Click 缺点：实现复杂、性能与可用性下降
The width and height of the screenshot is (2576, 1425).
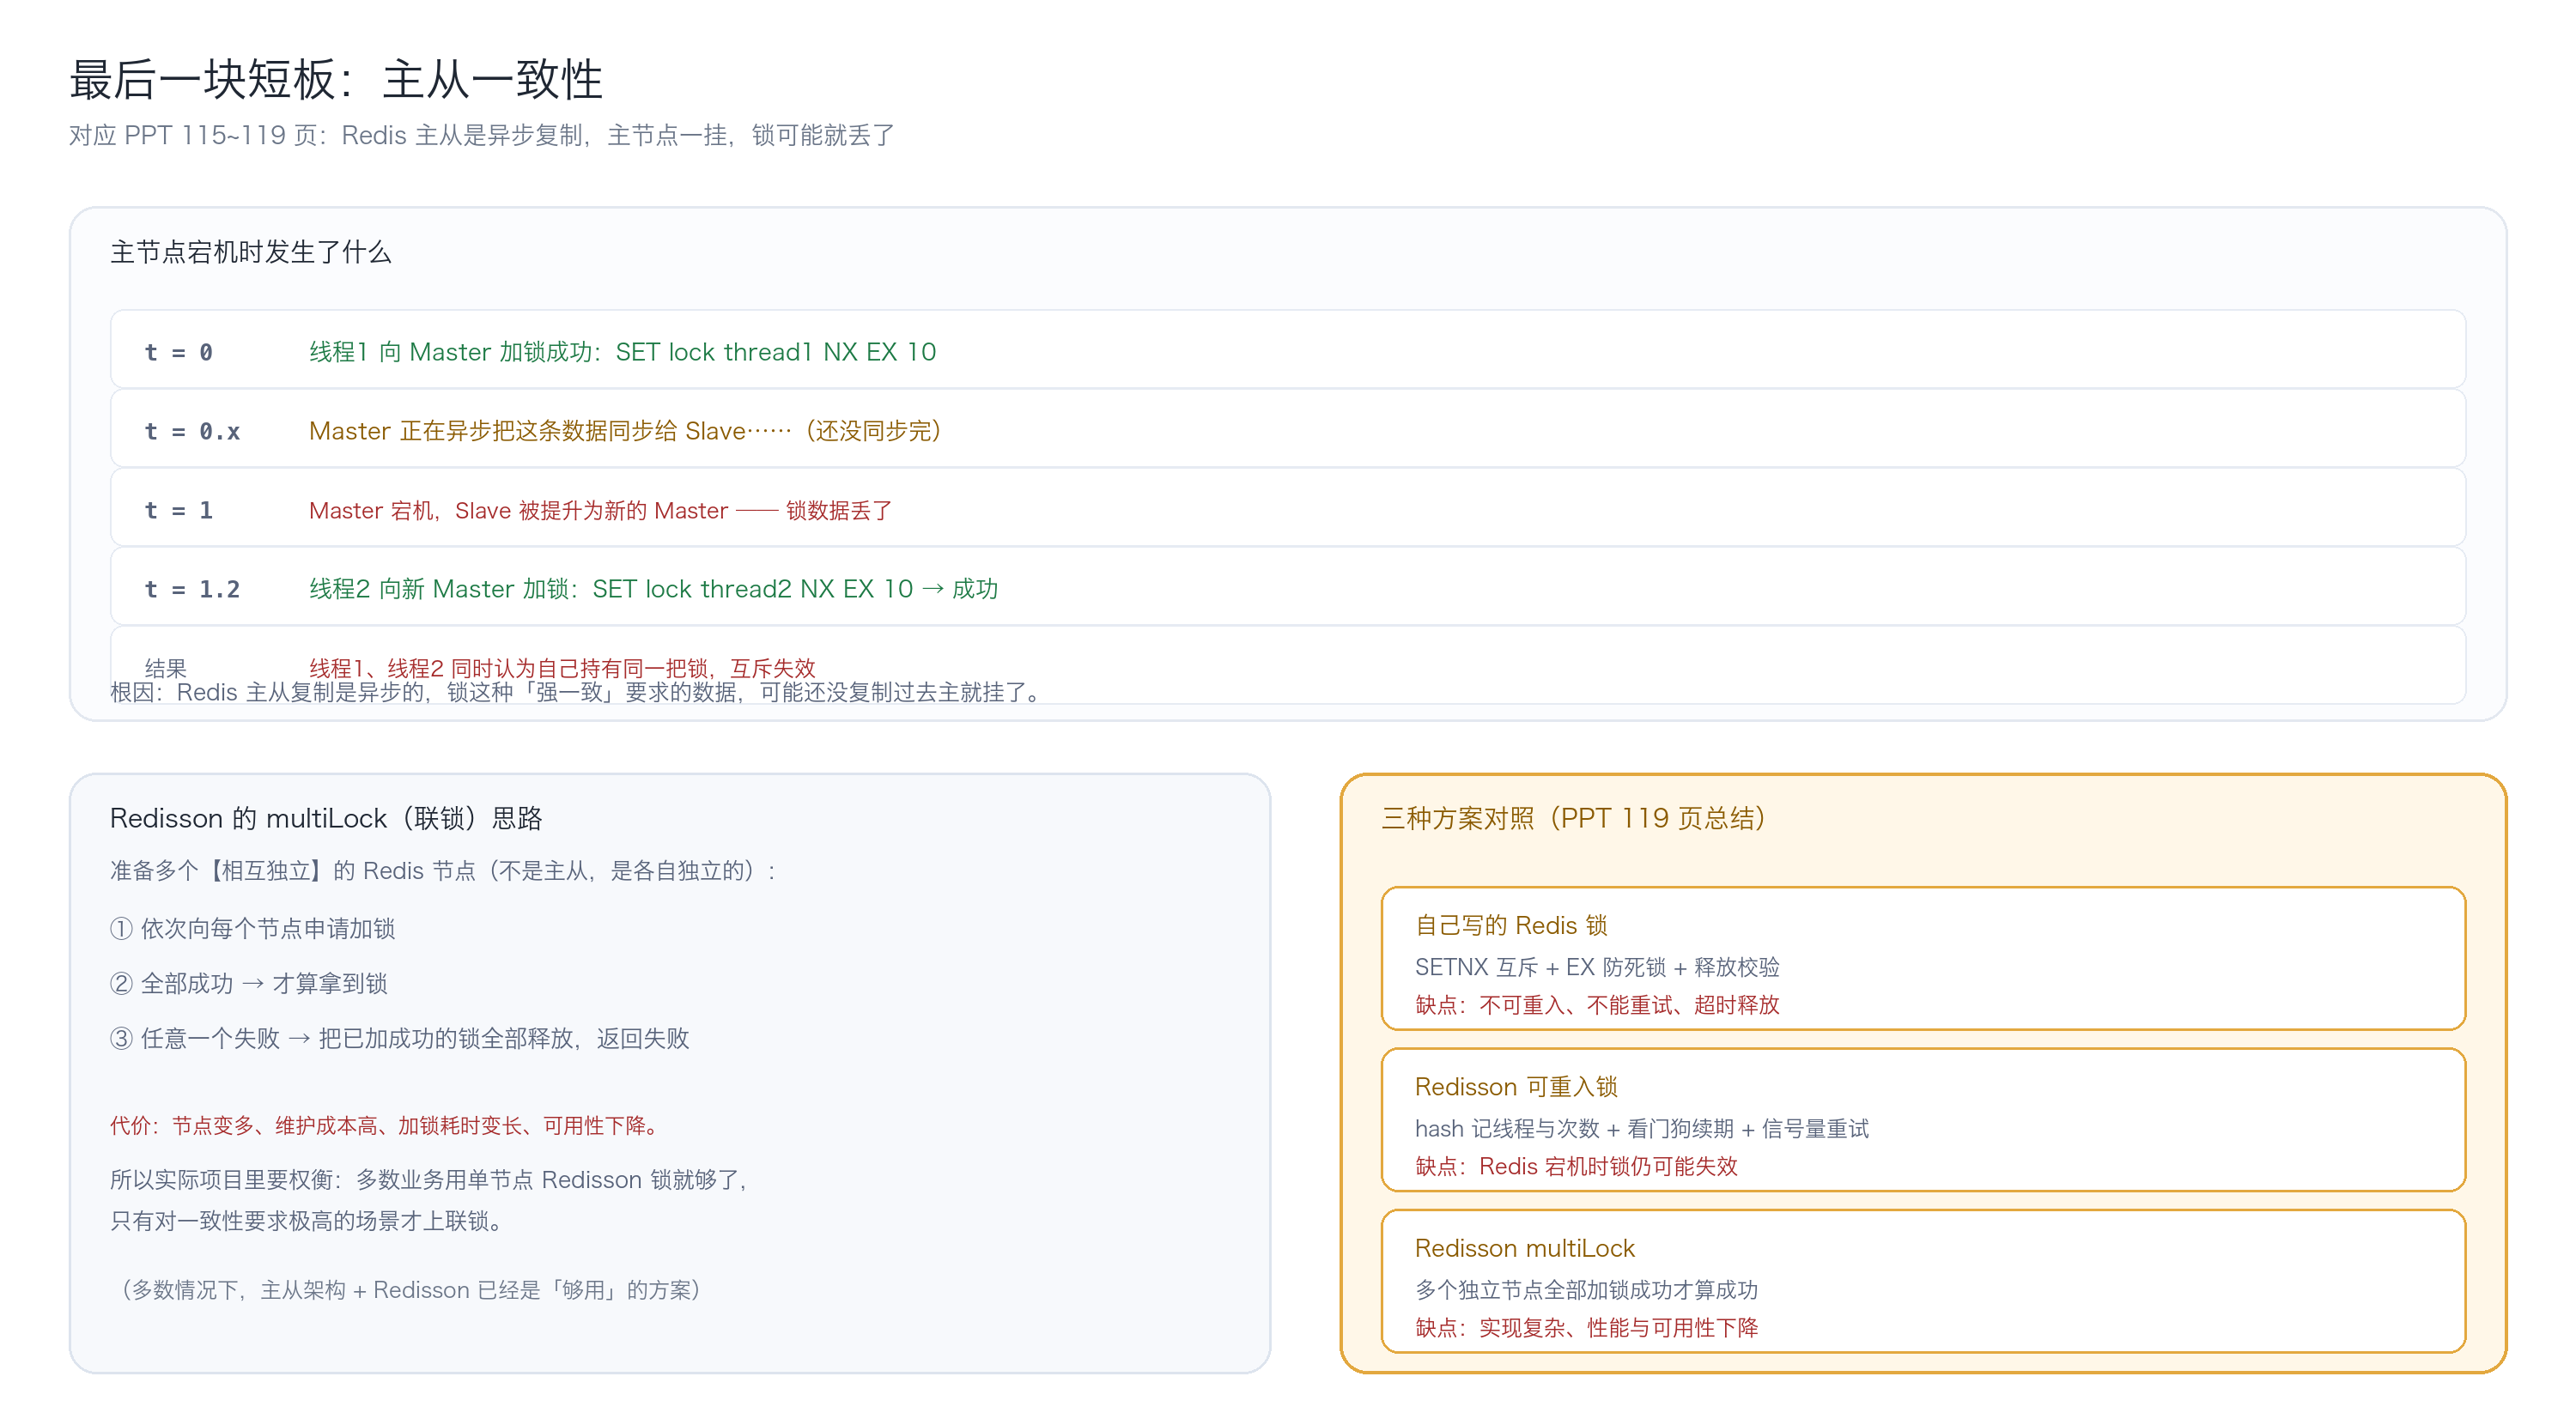tap(1586, 1328)
